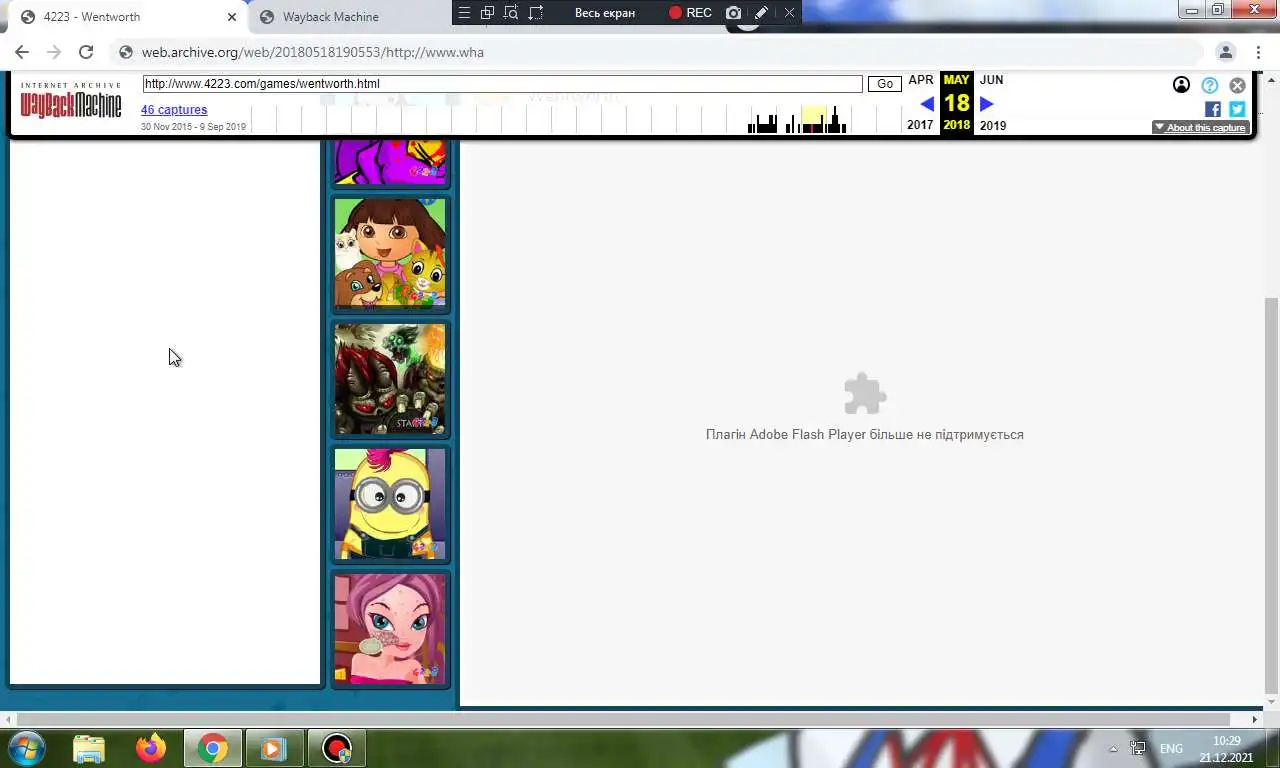This screenshot has width=1280, height=768.
Task: Open the Dora with pets game thumbnail
Action: click(x=390, y=252)
